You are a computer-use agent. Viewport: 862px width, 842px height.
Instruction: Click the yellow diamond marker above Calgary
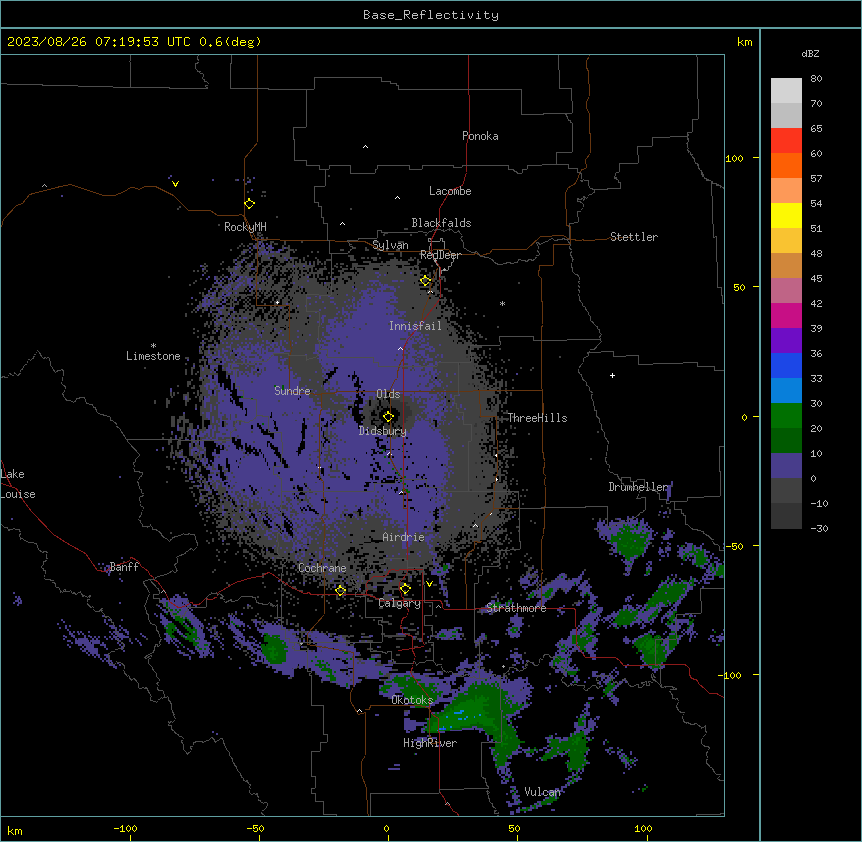pos(405,589)
